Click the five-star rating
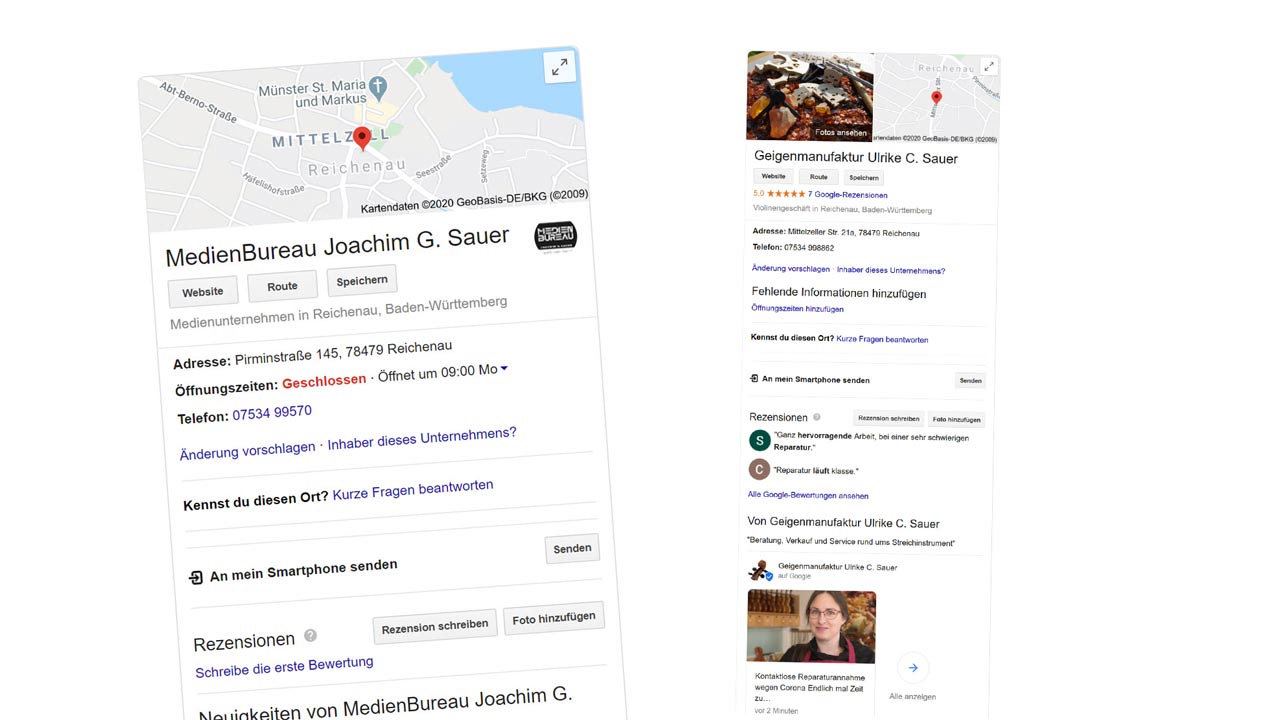 (x=786, y=193)
